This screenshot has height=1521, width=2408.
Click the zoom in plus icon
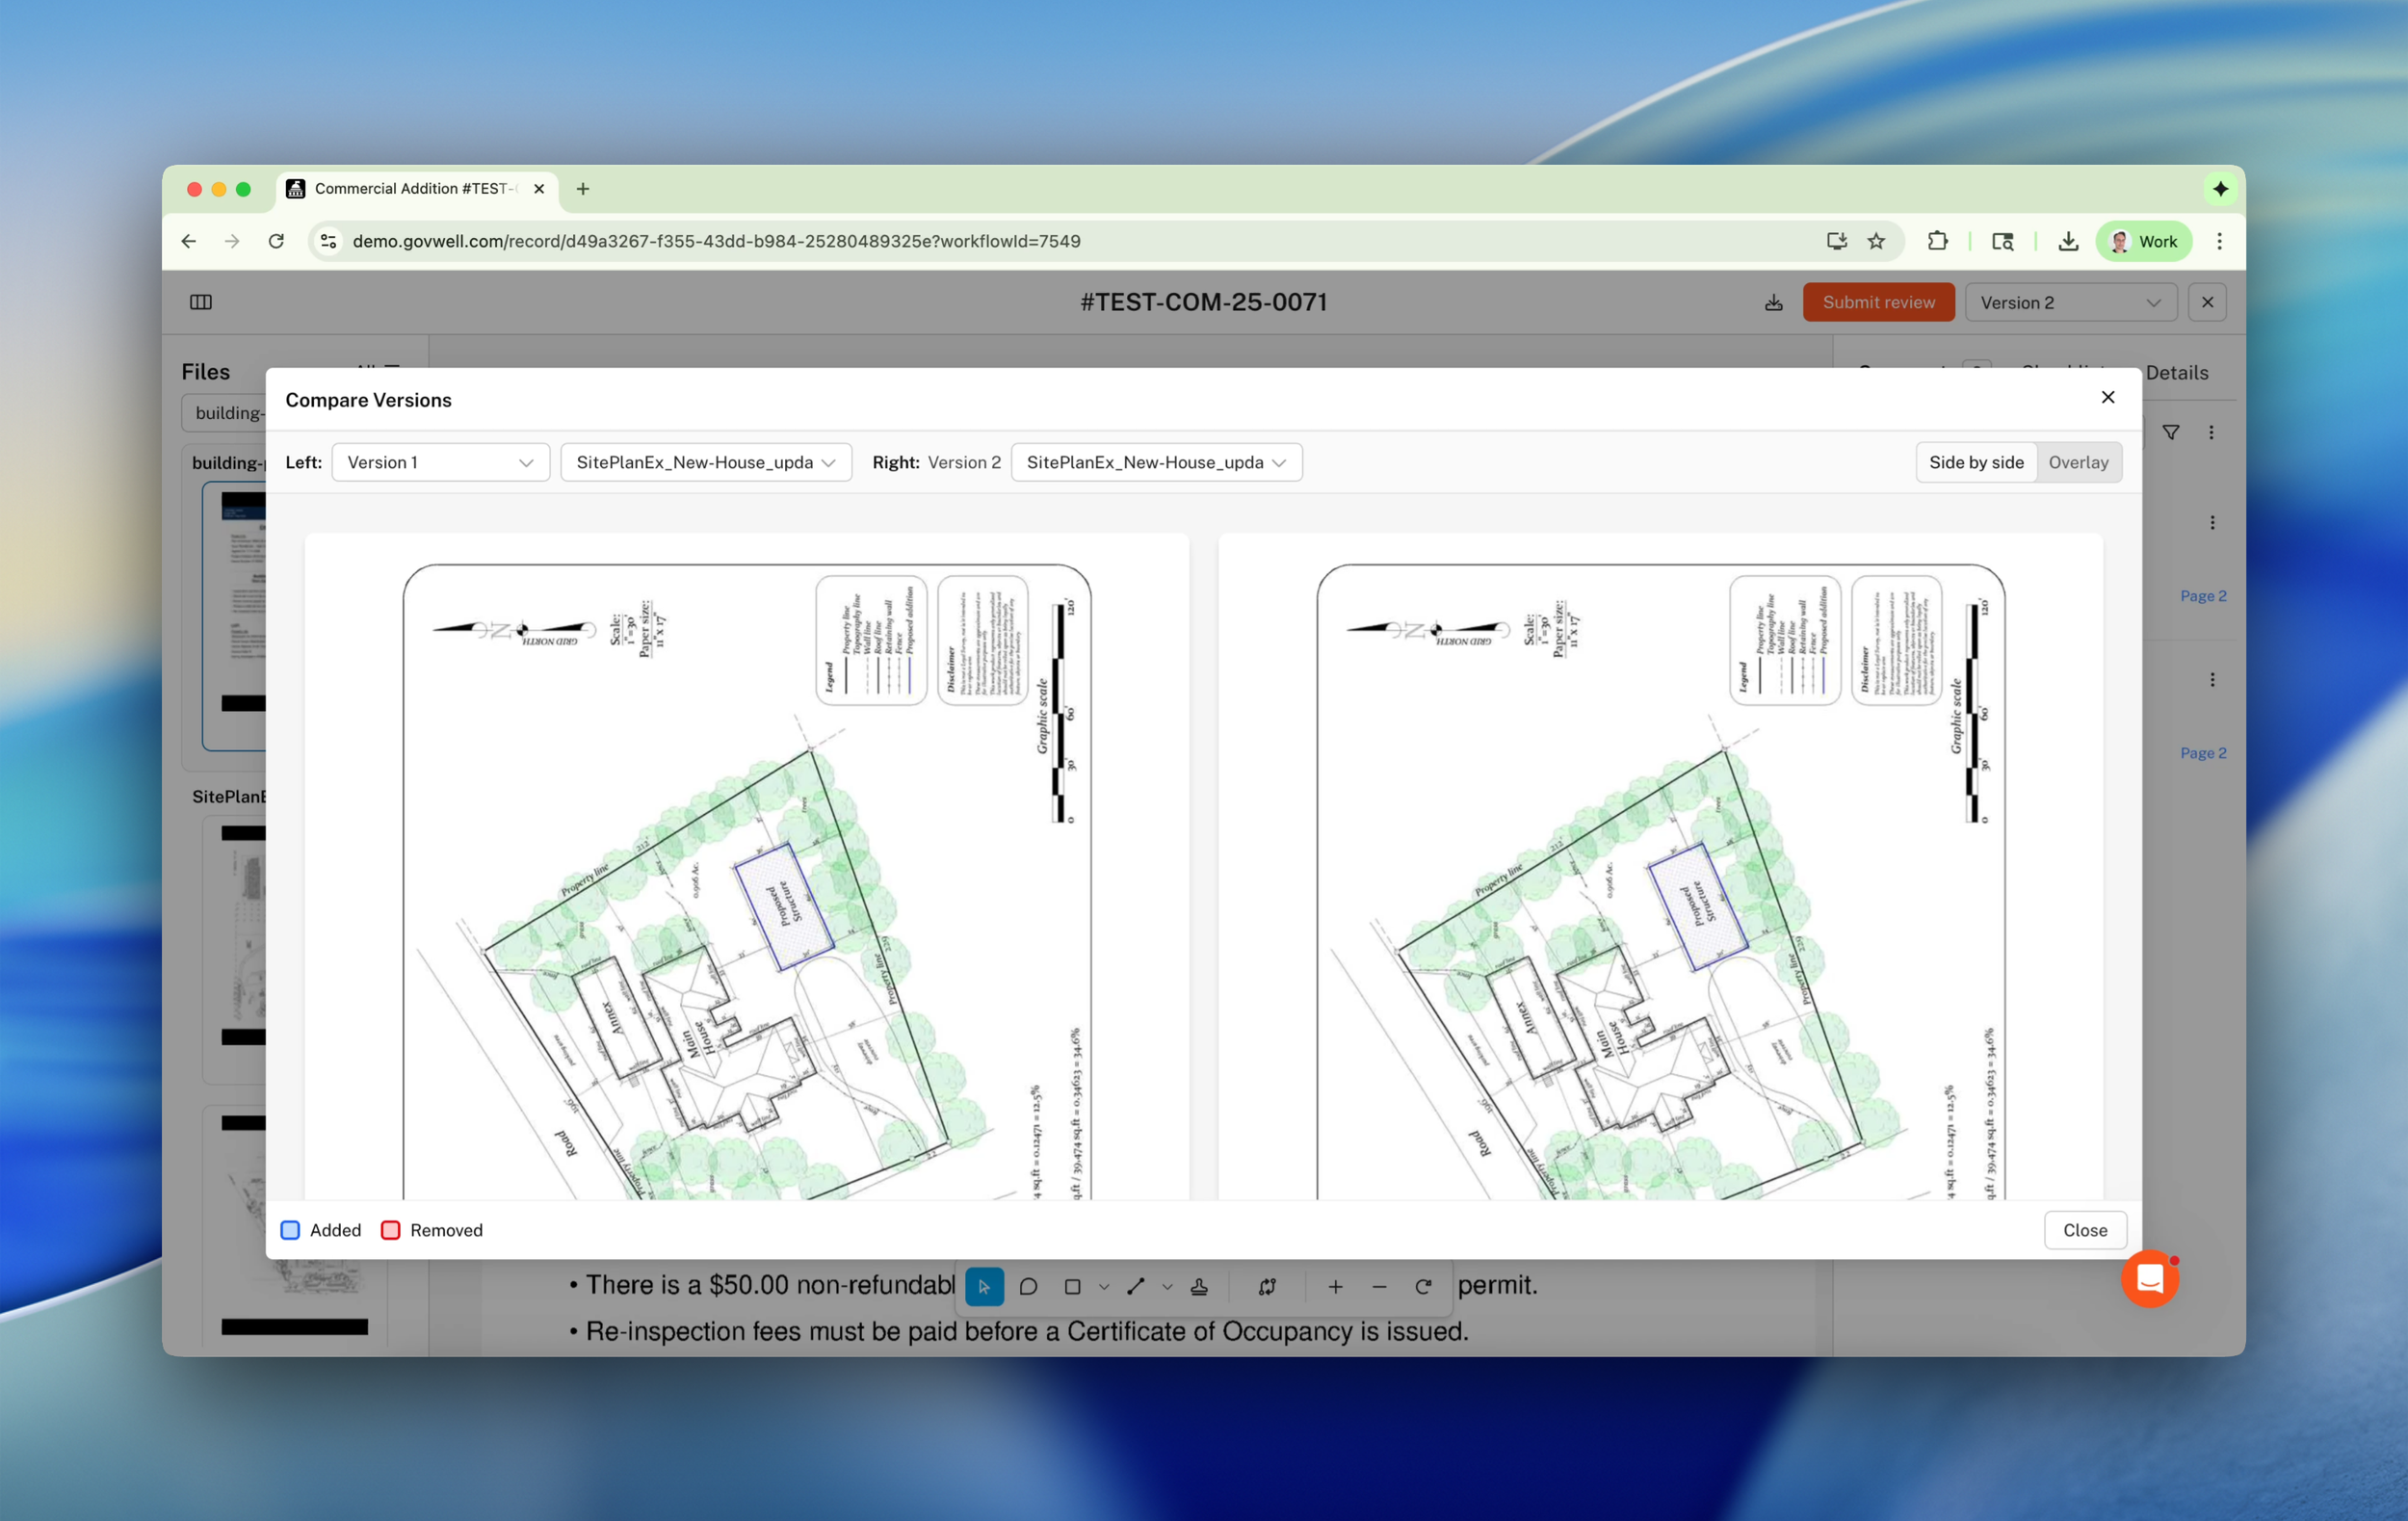point(1335,1287)
